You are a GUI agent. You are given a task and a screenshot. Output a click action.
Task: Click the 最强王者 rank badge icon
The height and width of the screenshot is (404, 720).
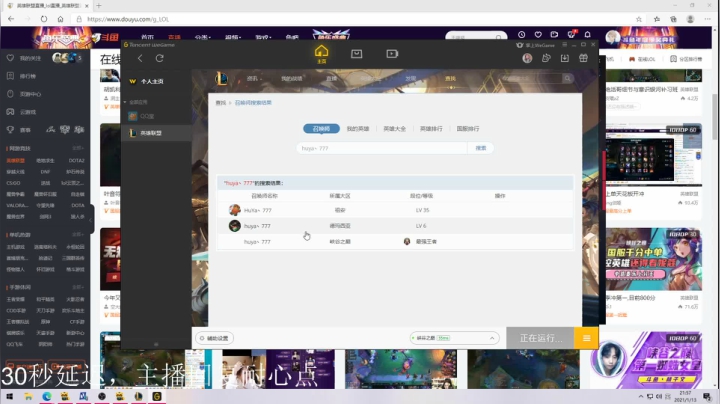pos(407,241)
